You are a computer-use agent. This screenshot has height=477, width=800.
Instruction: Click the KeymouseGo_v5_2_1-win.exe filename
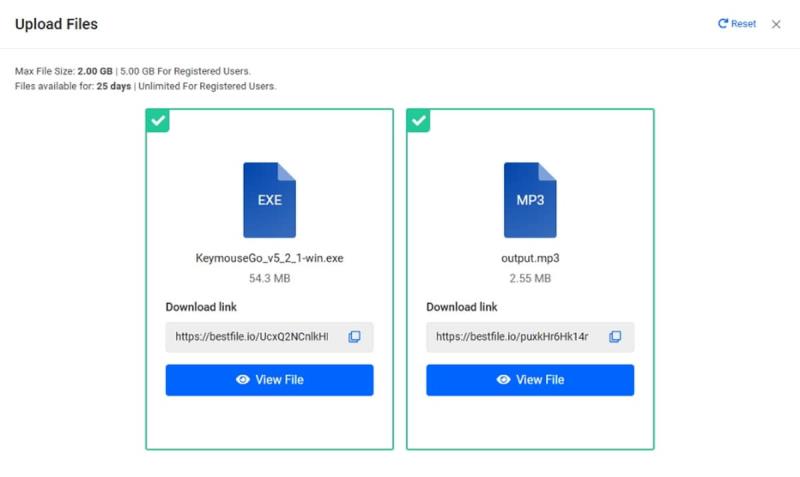[x=269, y=258]
